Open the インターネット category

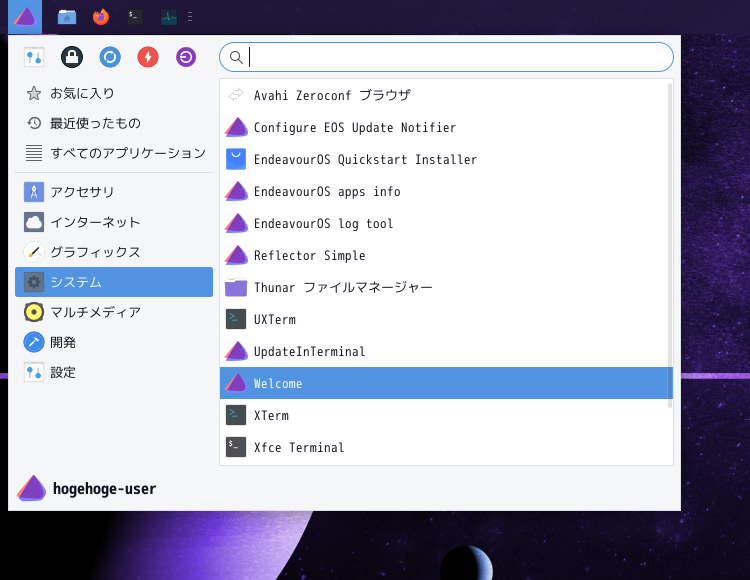[114, 222]
